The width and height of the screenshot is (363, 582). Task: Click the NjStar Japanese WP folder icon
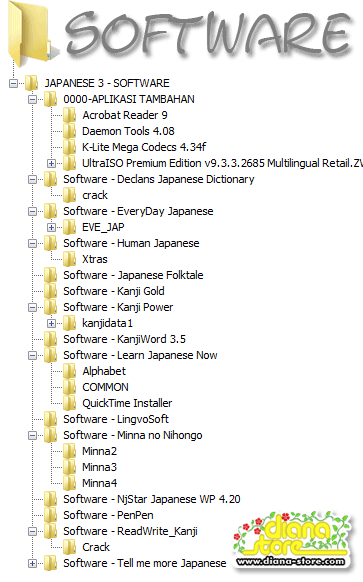click(x=50, y=499)
